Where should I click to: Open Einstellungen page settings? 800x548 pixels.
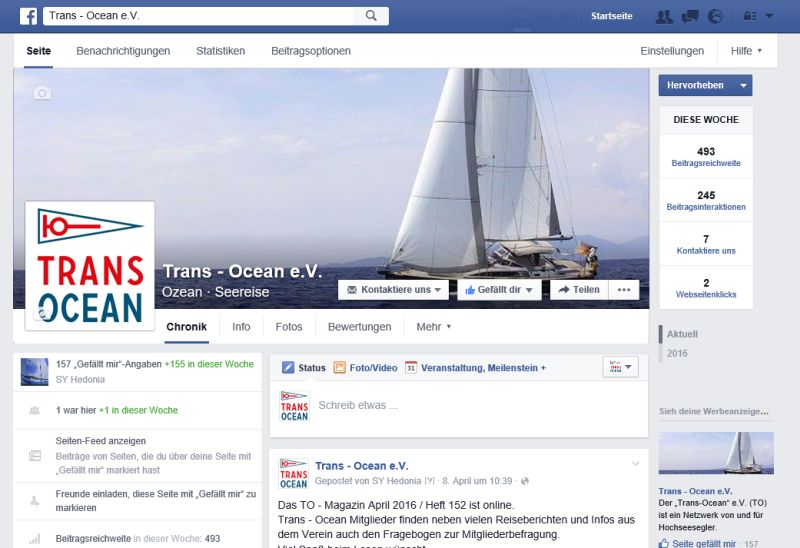672,51
